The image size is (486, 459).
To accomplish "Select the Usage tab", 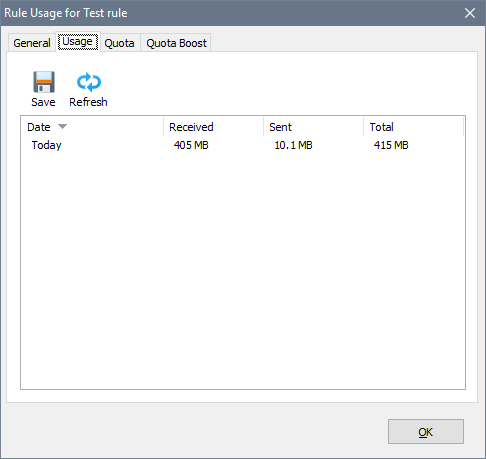I will click(x=78, y=42).
